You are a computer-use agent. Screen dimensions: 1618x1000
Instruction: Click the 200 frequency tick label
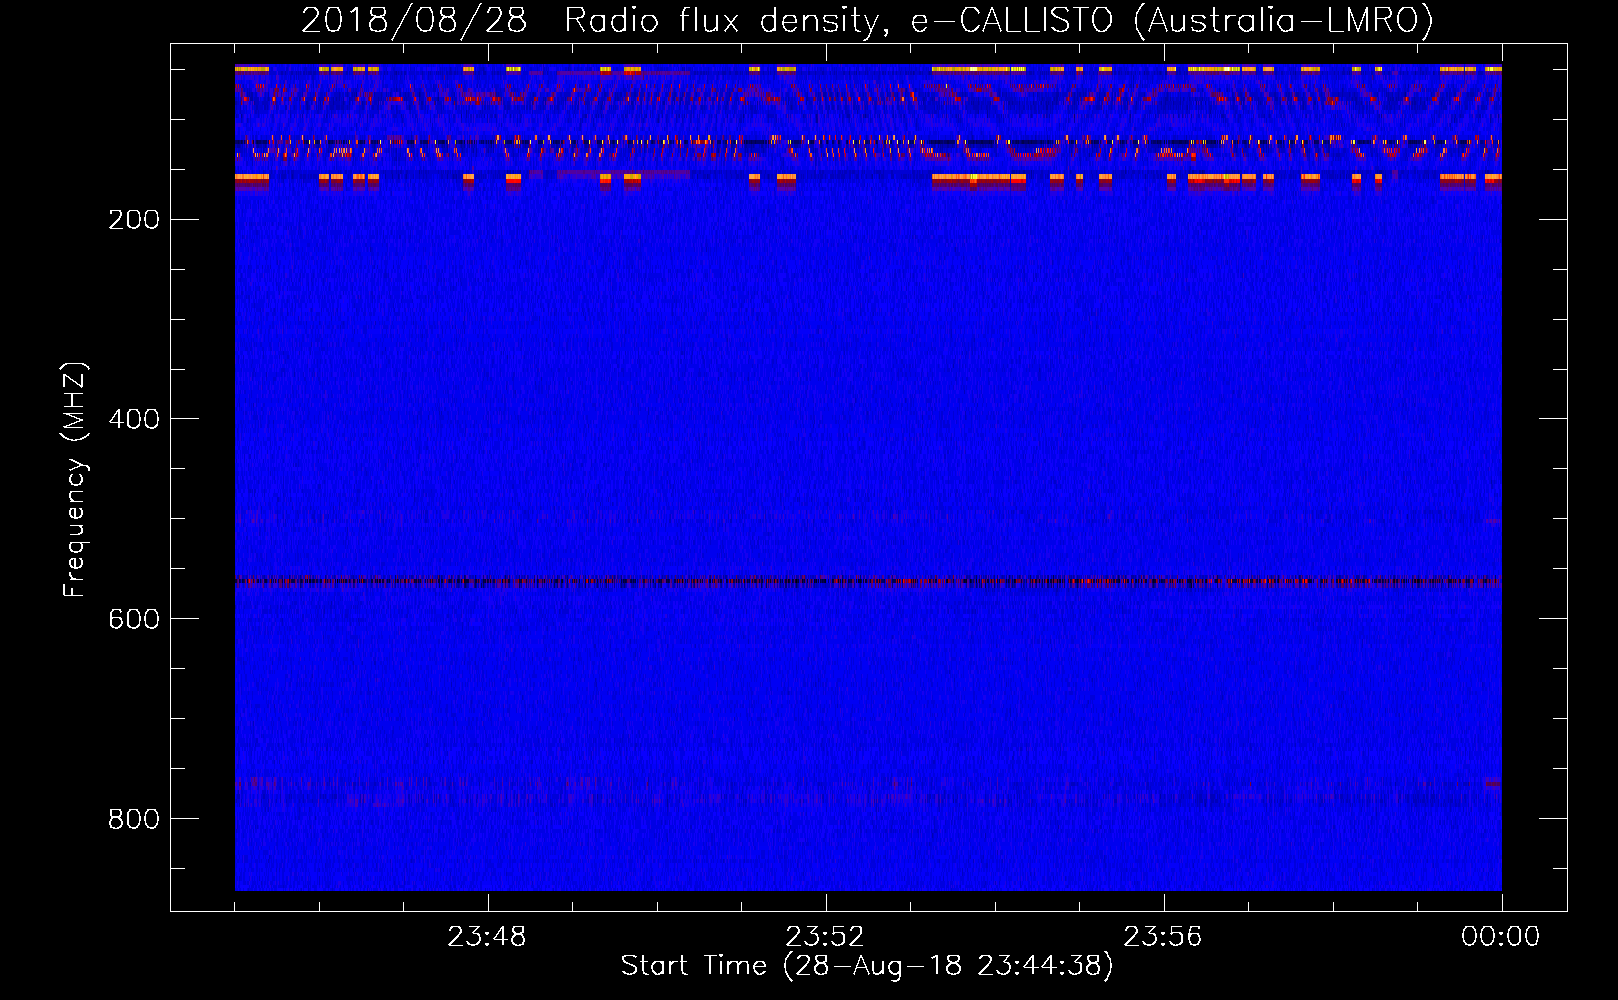tap(134, 220)
